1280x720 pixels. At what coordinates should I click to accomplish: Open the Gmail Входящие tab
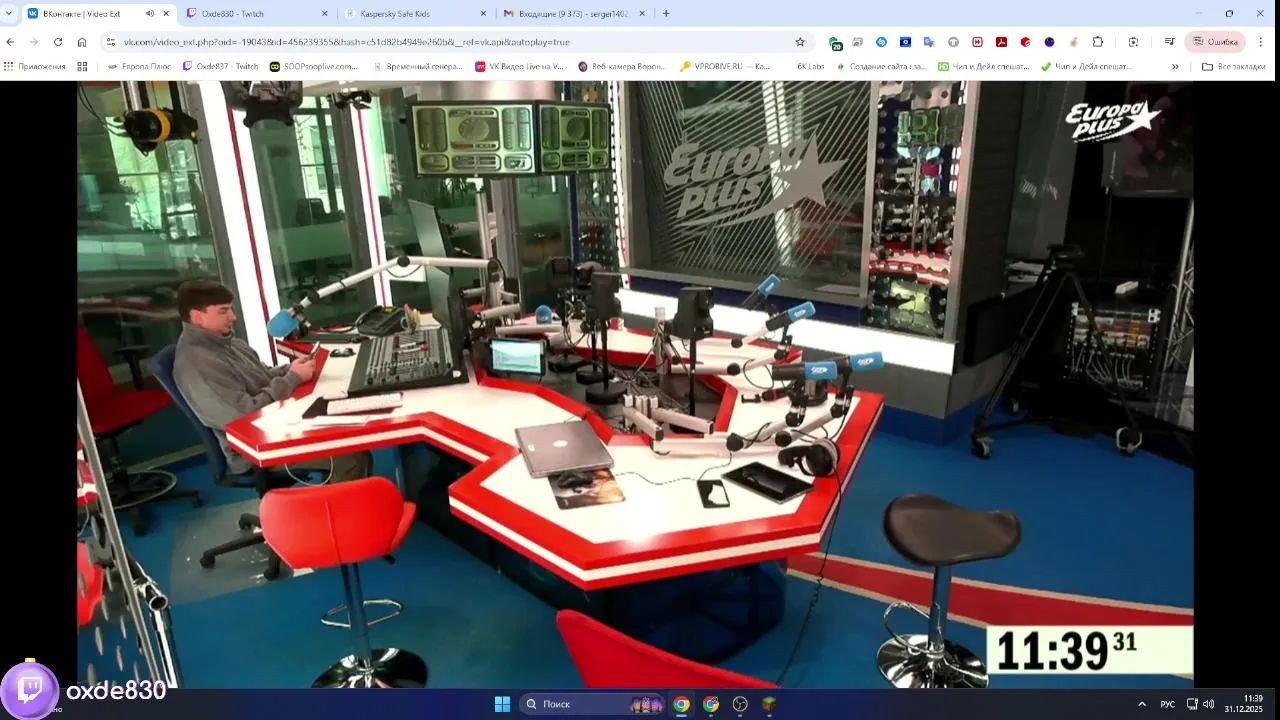573,14
